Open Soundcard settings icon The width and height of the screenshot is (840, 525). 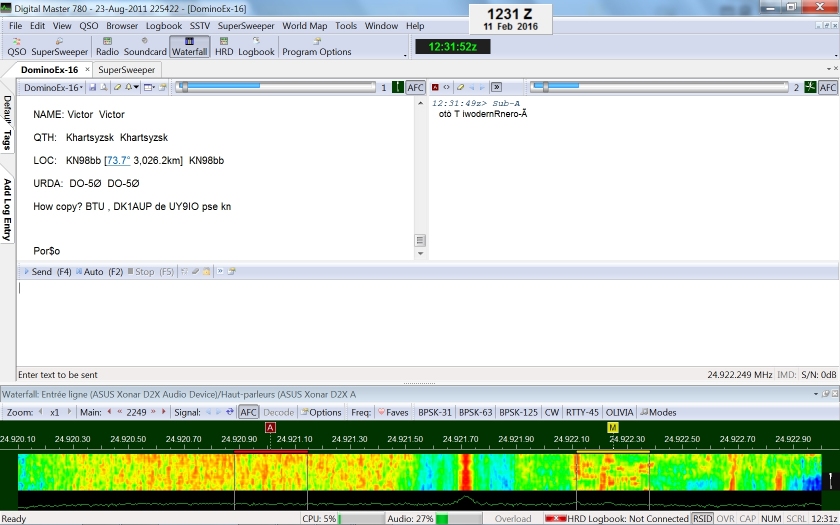144,47
